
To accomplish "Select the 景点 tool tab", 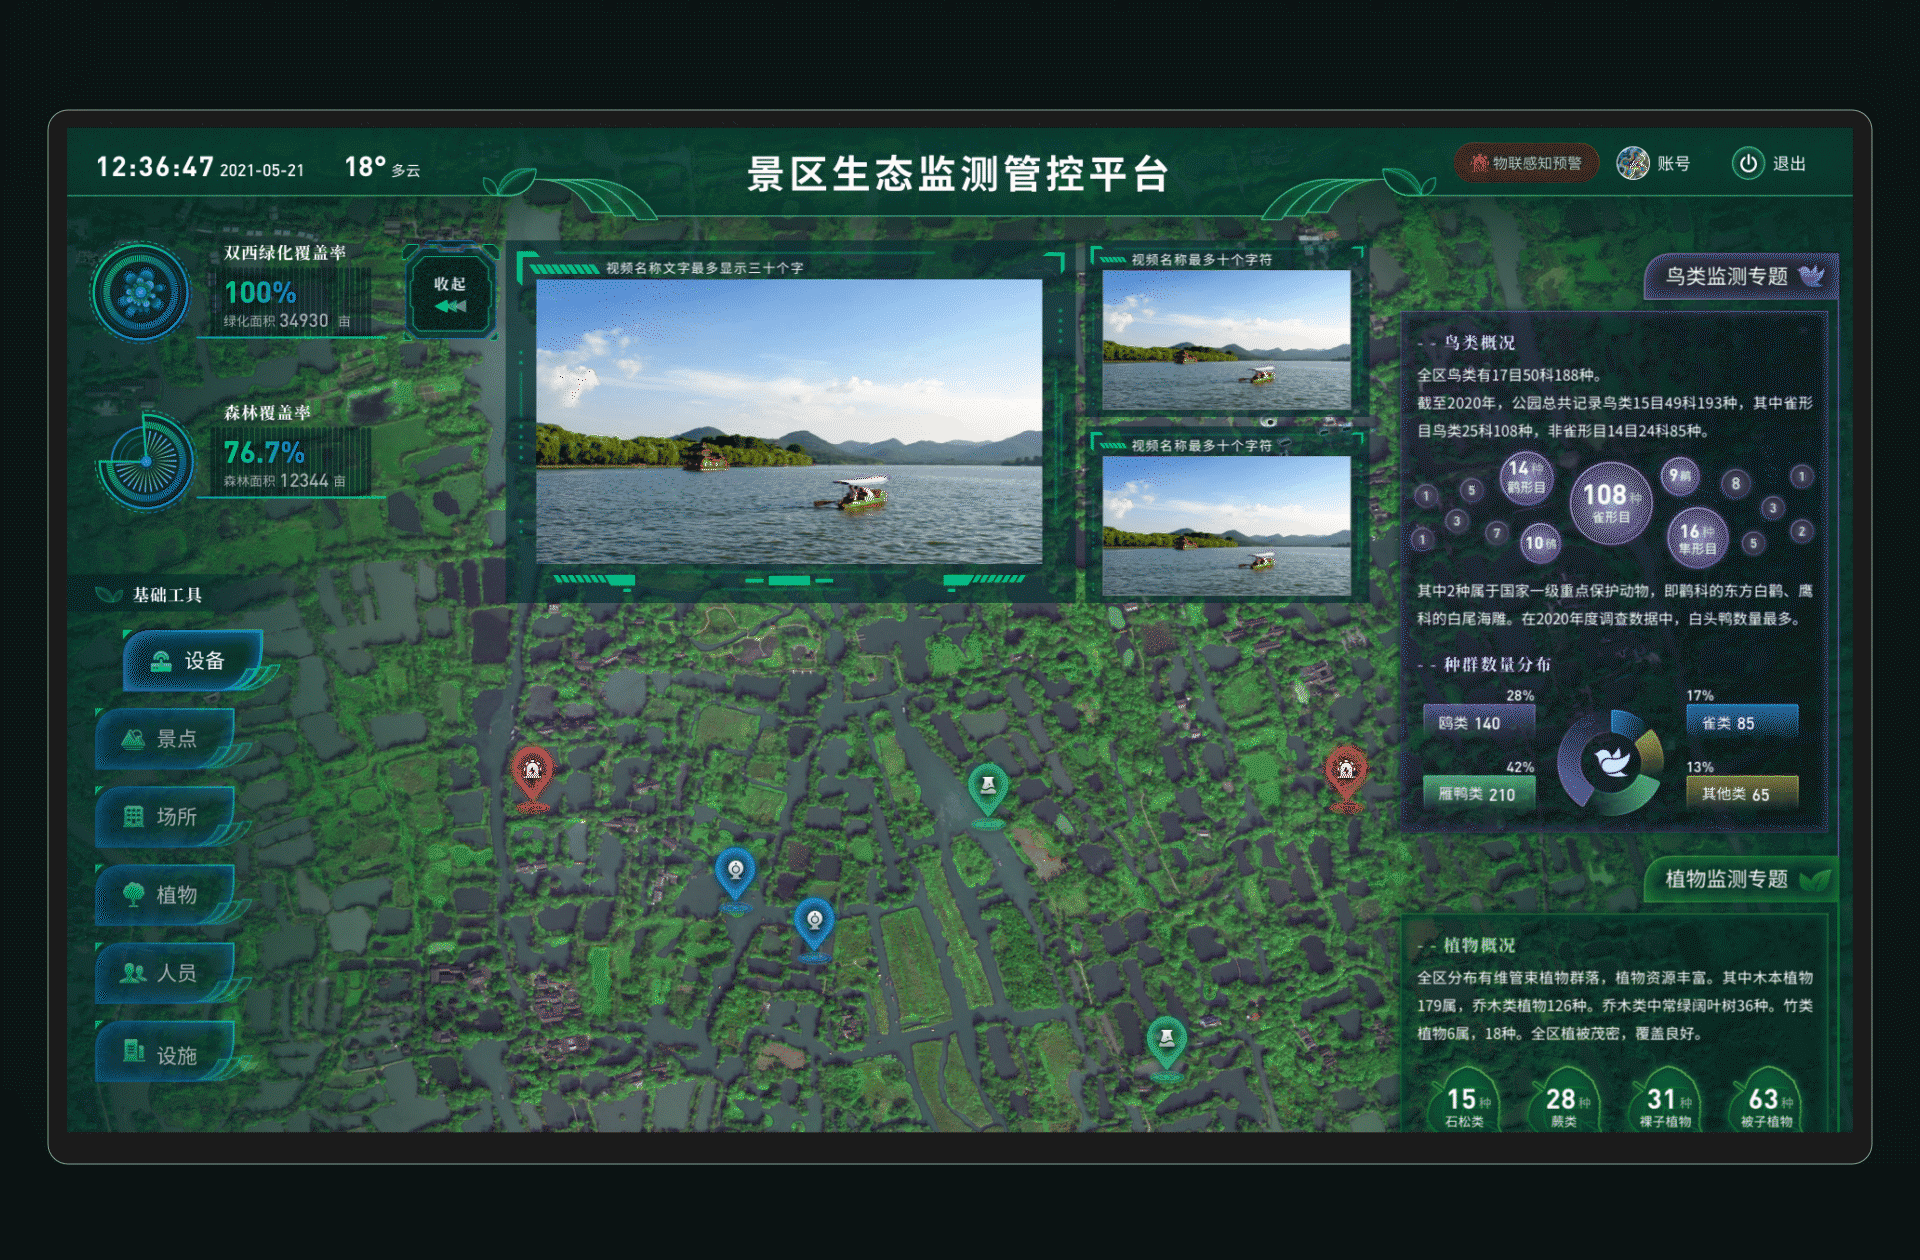I will click(165, 739).
